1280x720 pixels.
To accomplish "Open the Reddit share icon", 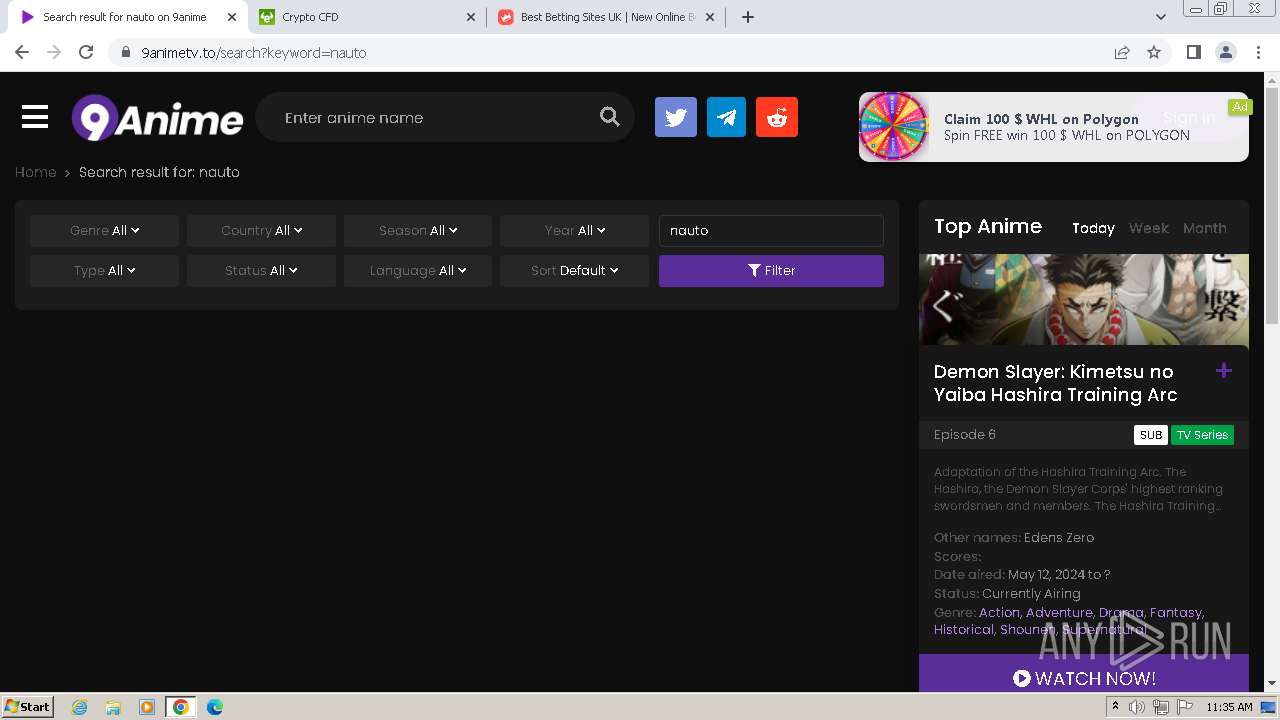I will coord(777,117).
